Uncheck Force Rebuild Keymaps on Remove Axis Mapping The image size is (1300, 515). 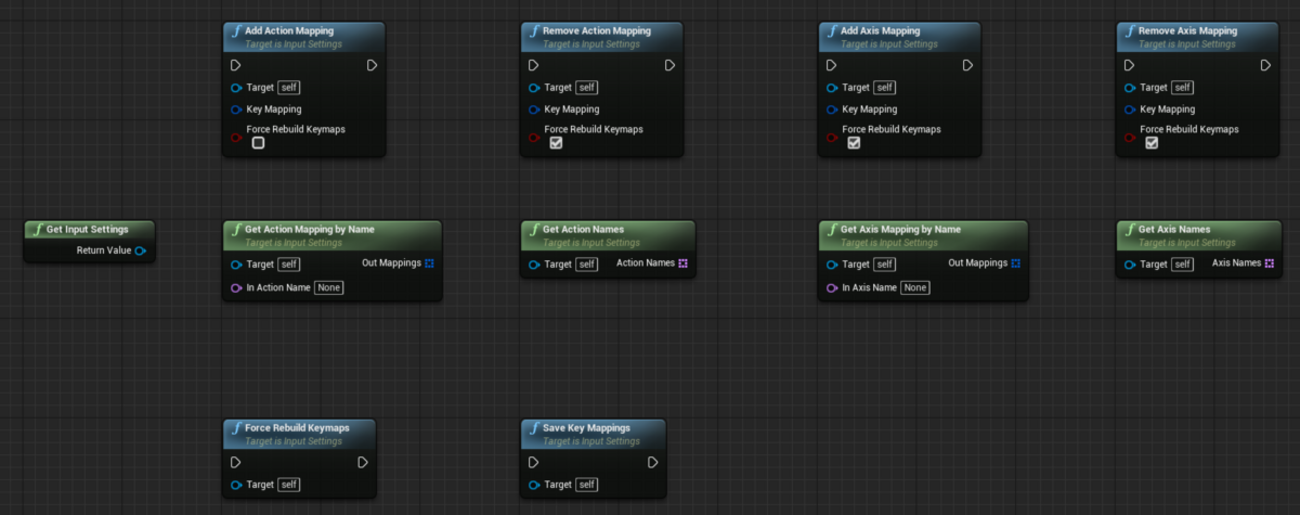coord(1152,143)
